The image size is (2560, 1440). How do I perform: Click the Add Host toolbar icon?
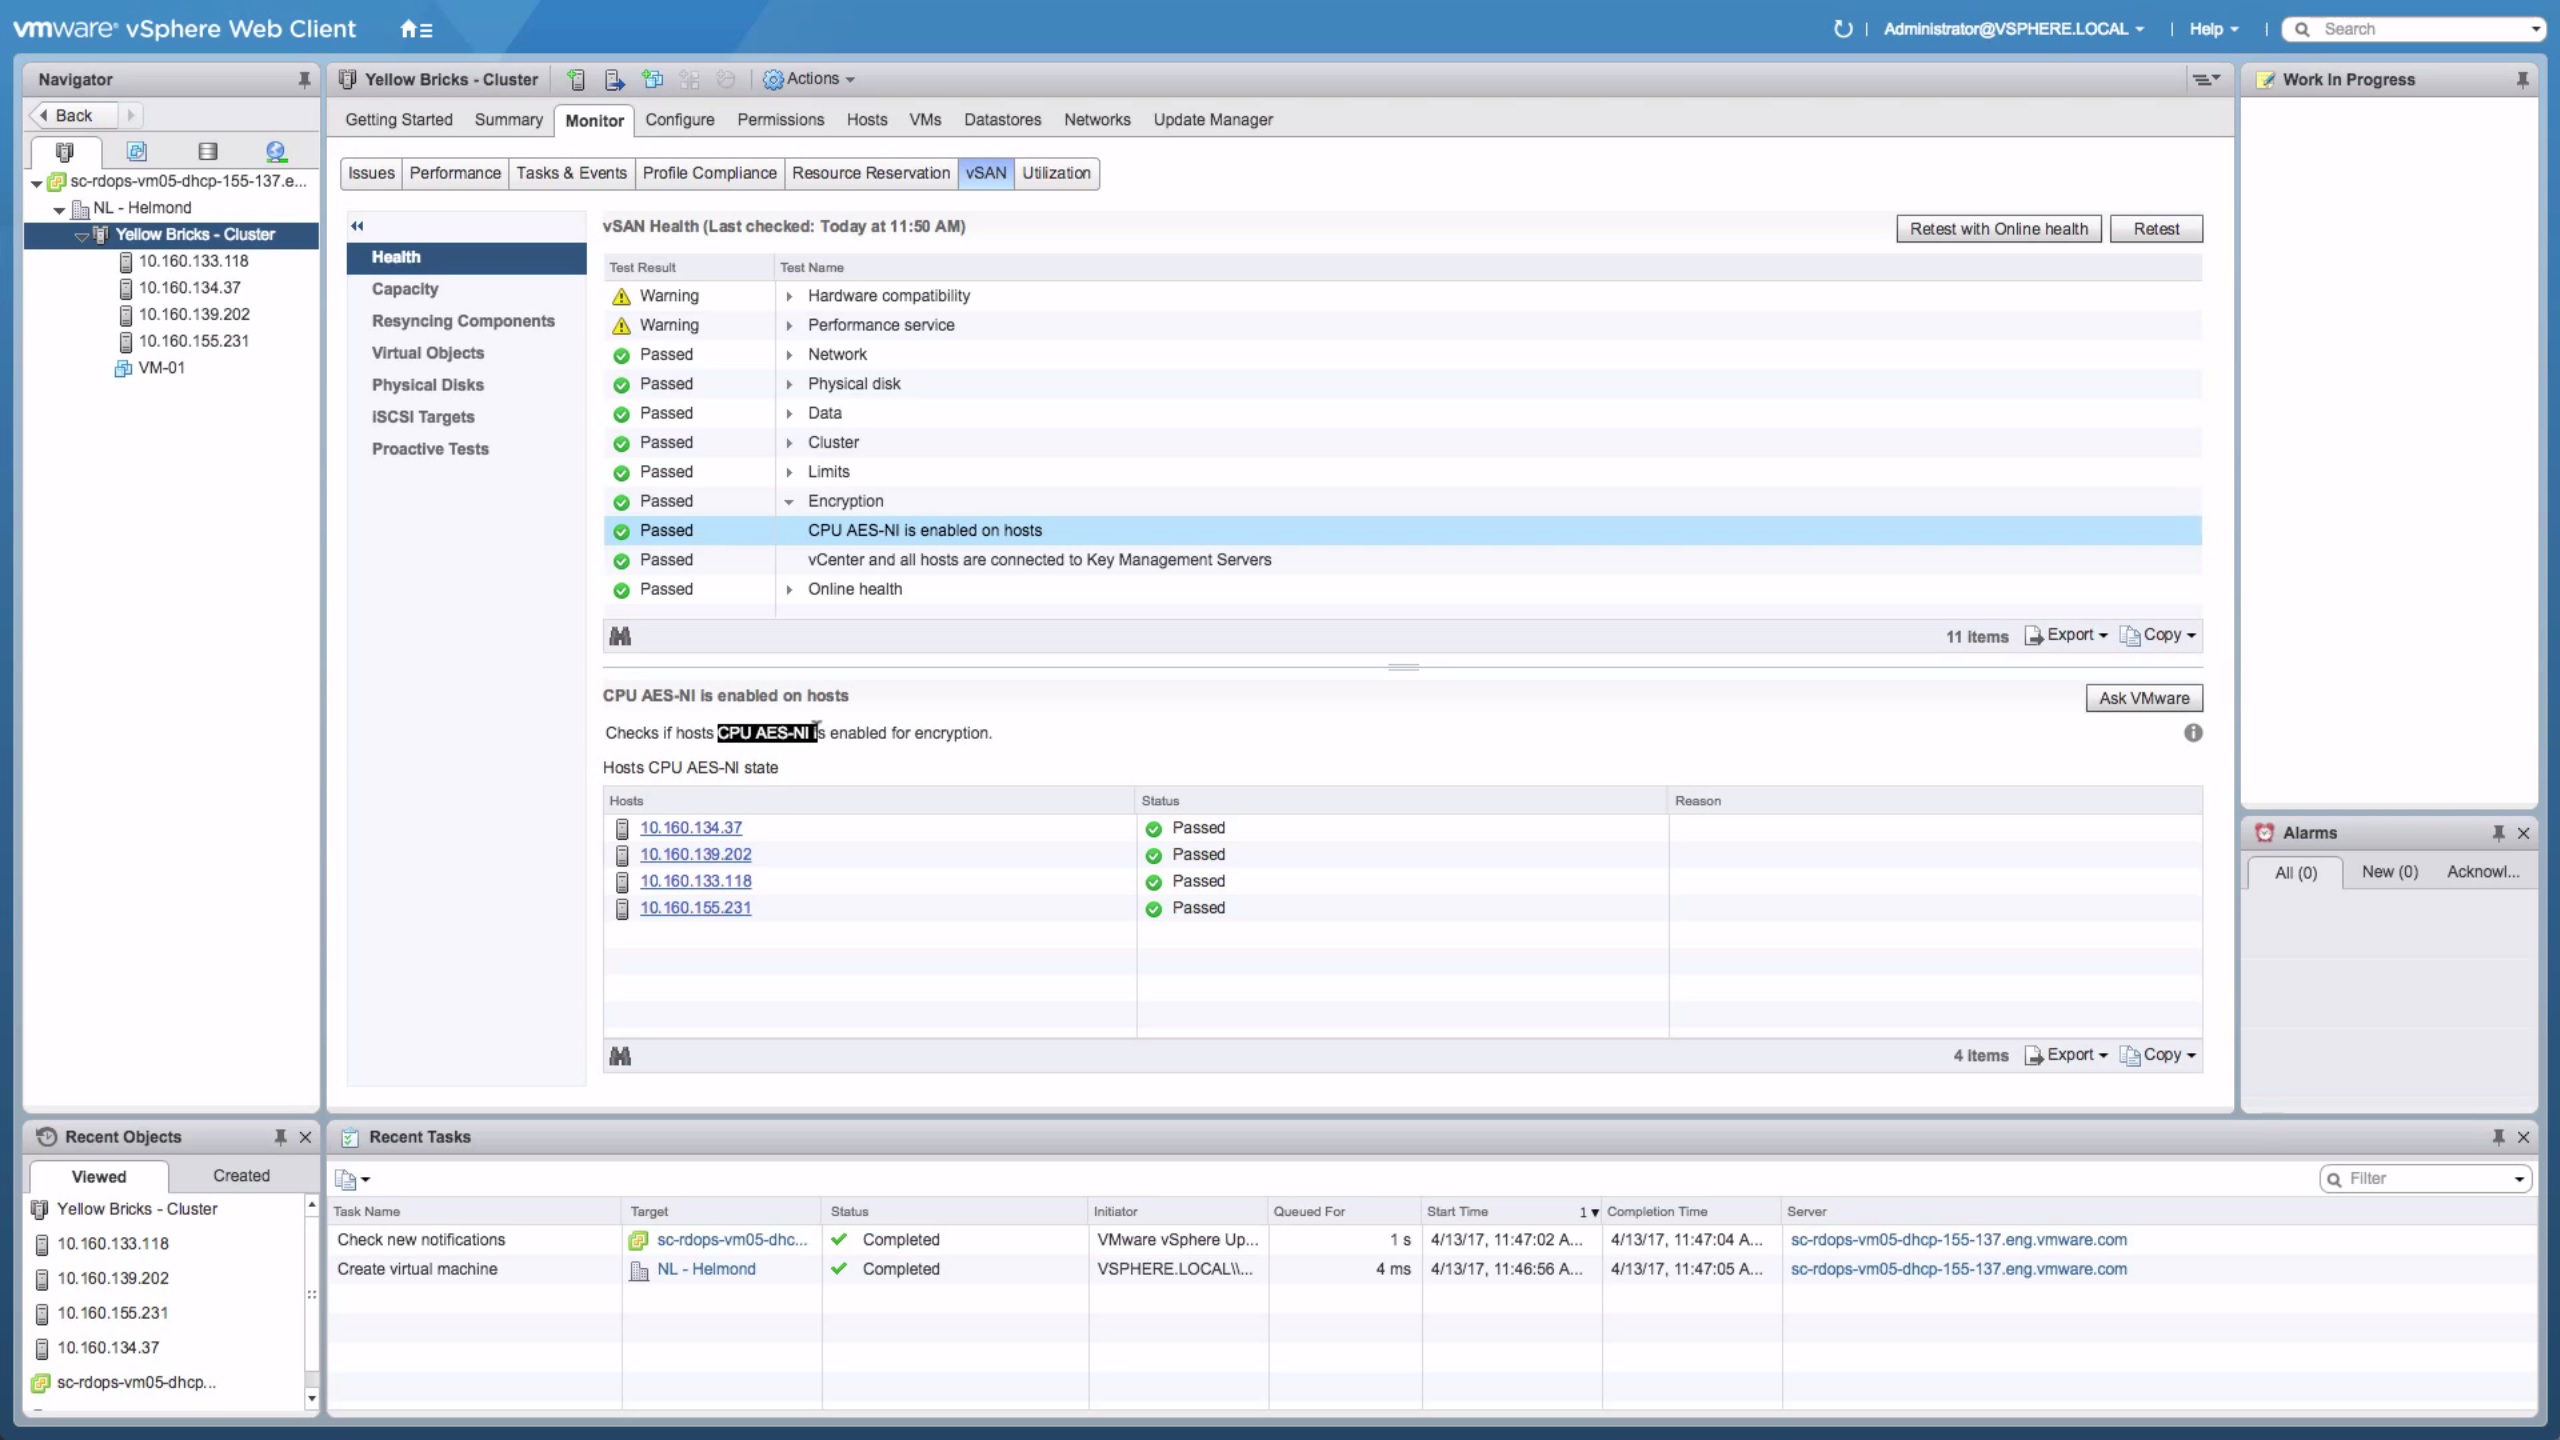tap(576, 79)
